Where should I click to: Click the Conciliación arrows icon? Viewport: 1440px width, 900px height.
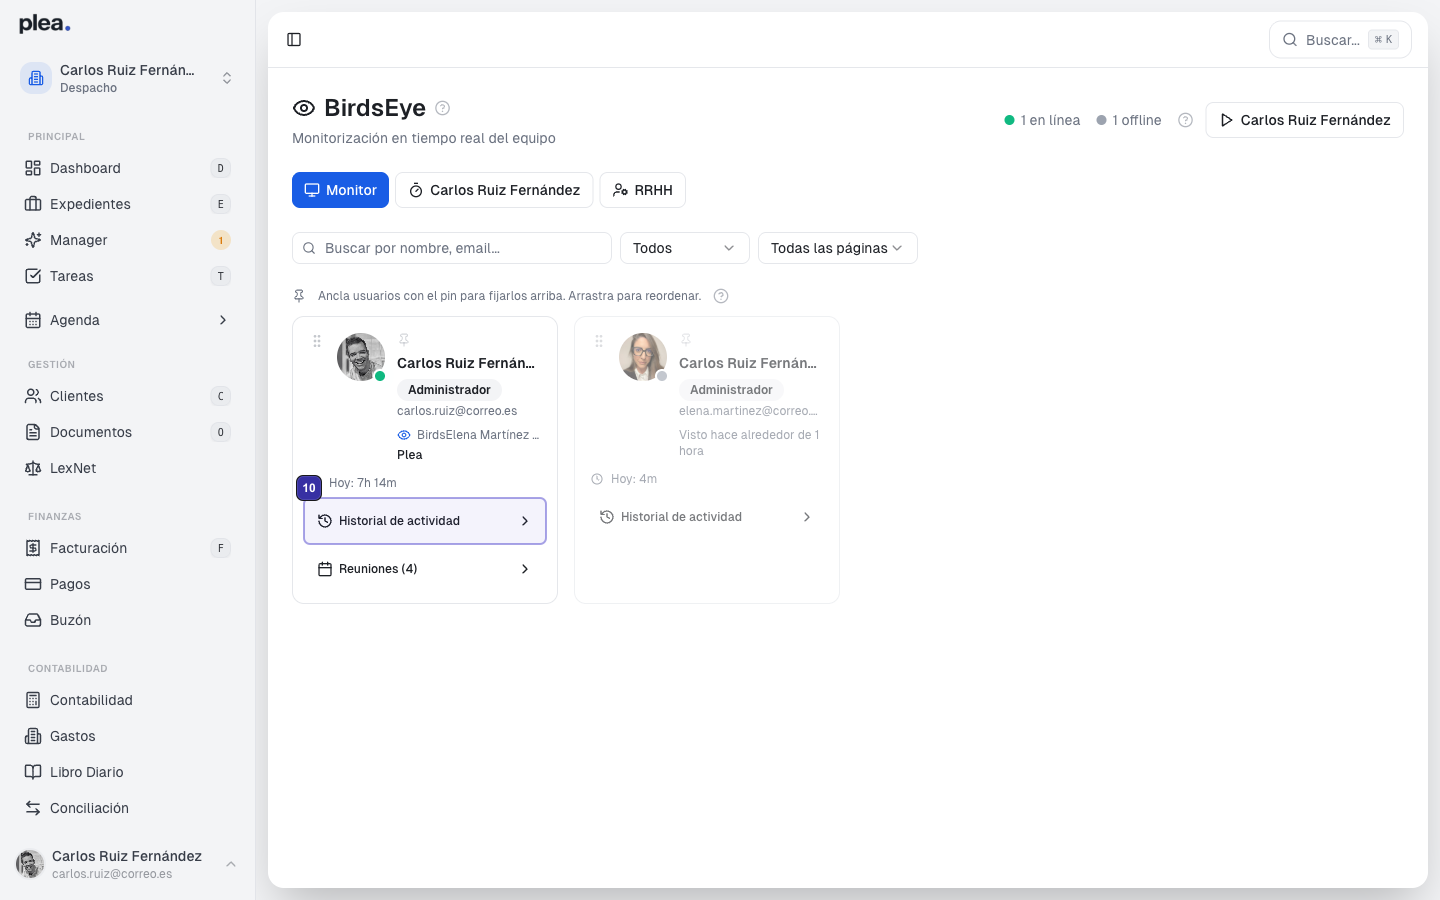pos(33,808)
